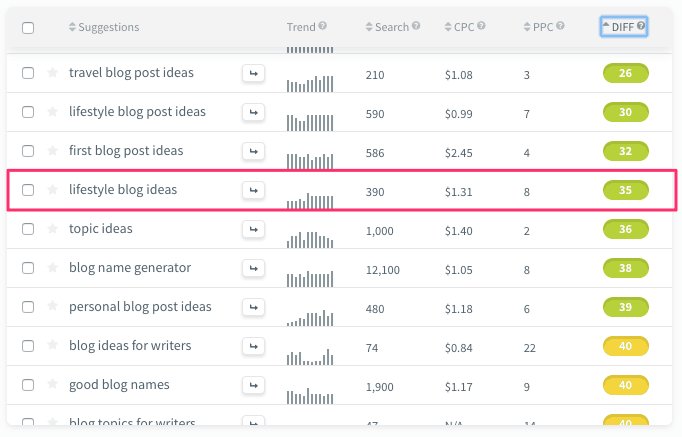Image resolution: width=682 pixels, height=437 pixels.
Task: Sort by Suggestions column
Action: tap(104, 27)
